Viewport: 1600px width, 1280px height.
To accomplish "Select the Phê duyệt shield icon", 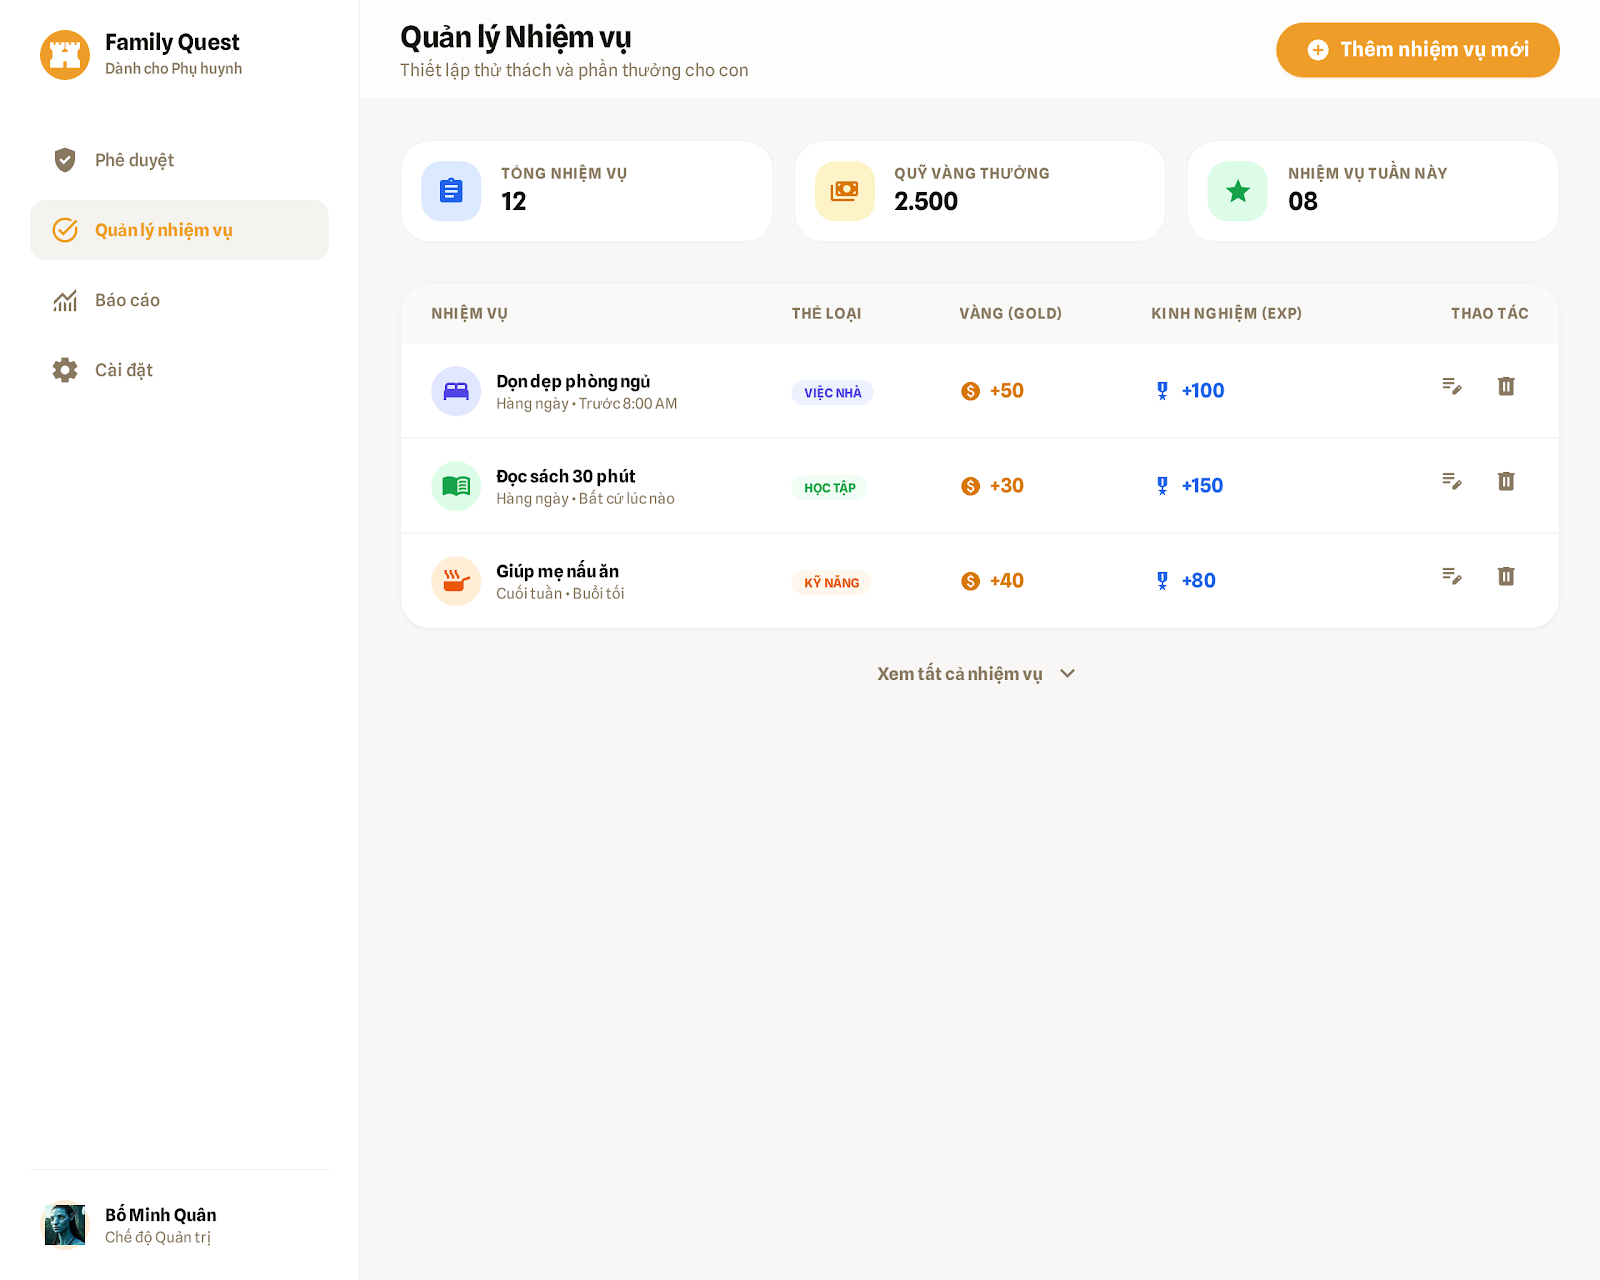I will [x=65, y=160].
